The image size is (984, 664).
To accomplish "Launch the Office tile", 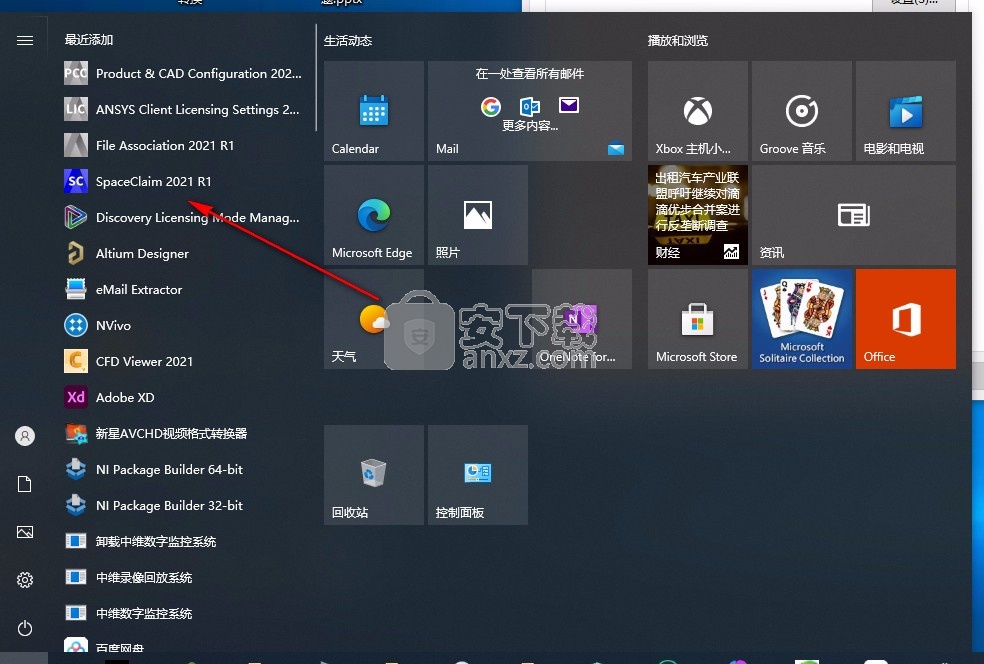I will coord(906,319).
